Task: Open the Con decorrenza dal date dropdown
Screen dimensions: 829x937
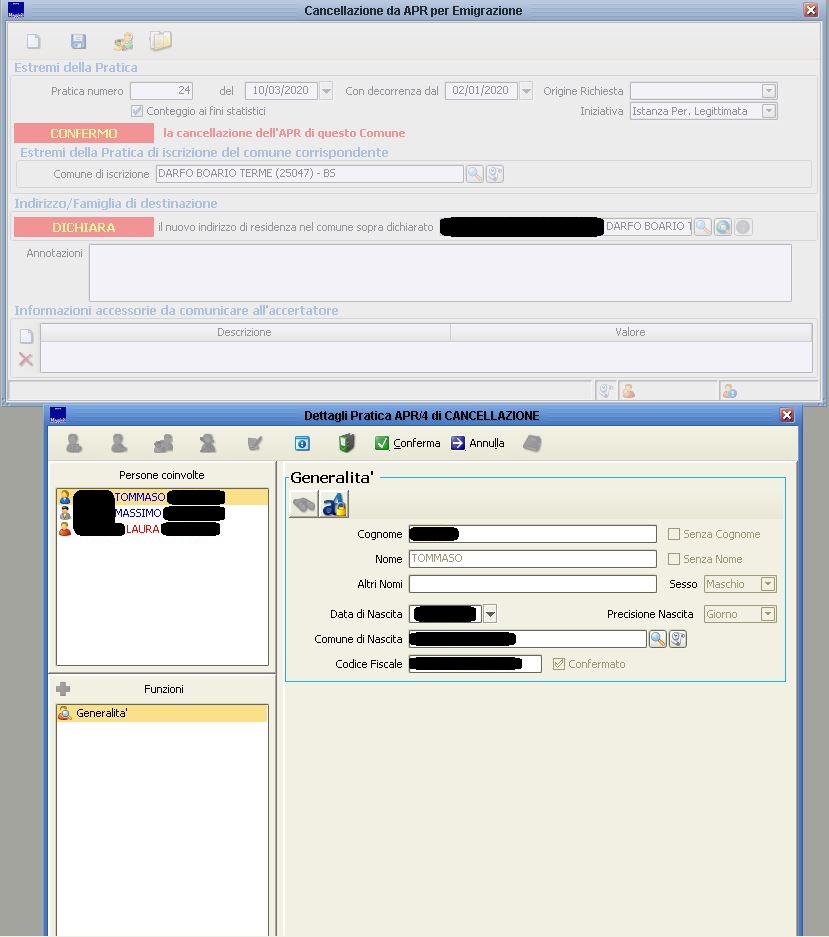Action: click(x=526, y=91)
